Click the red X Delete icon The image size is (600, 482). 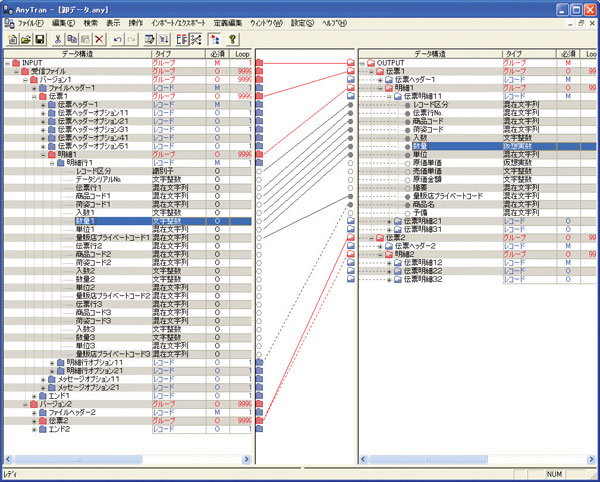tap(99, 39)
